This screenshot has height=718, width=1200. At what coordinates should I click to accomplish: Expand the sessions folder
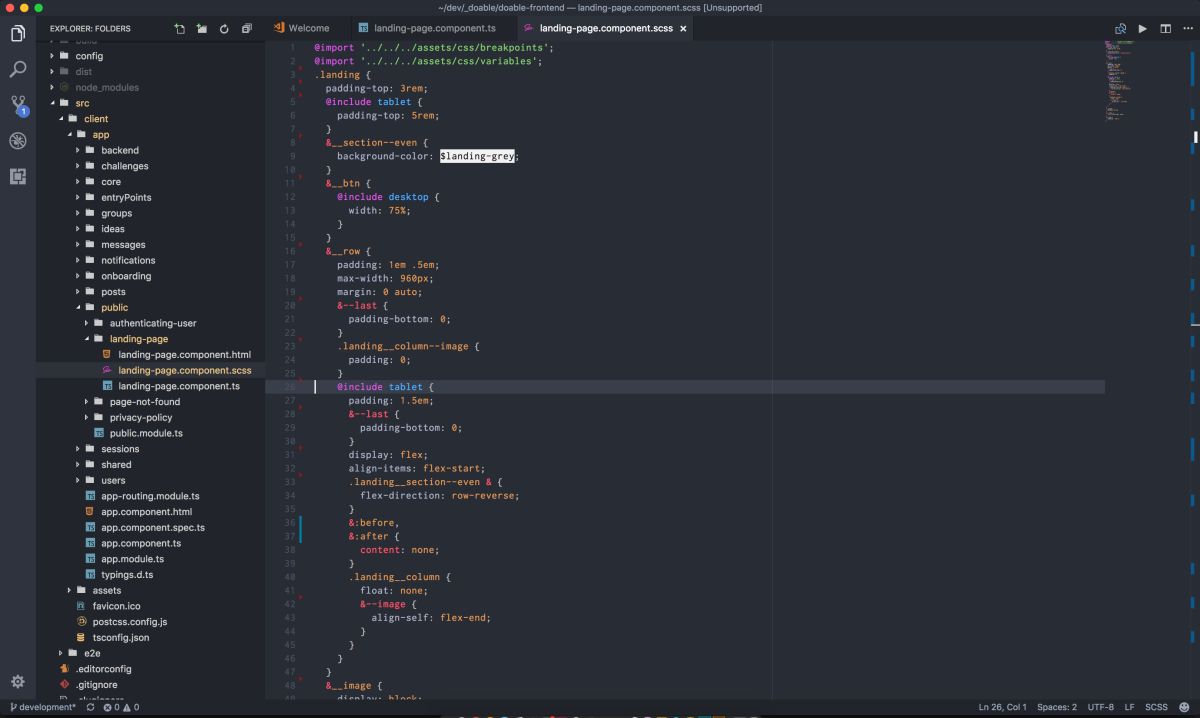78,449
